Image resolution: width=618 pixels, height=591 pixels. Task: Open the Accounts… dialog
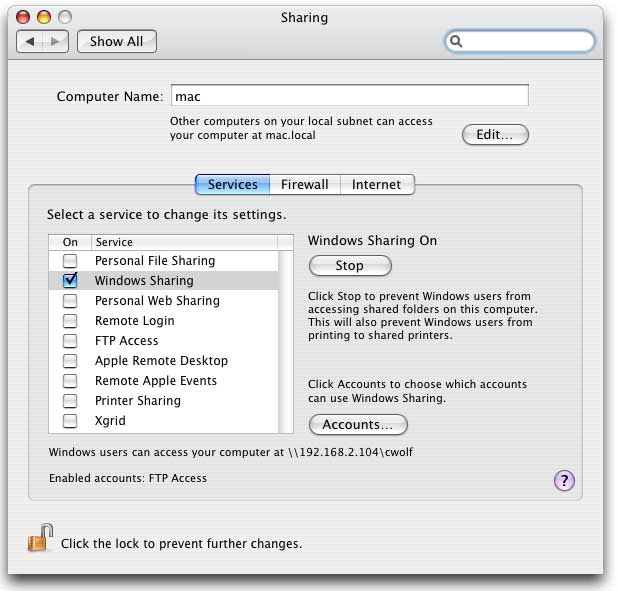(x=357, y=425)
